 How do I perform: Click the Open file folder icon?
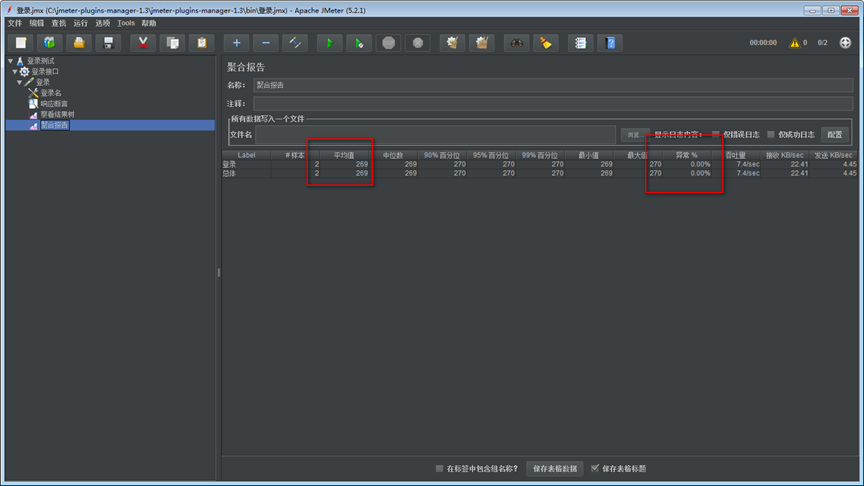coord(79,43)
